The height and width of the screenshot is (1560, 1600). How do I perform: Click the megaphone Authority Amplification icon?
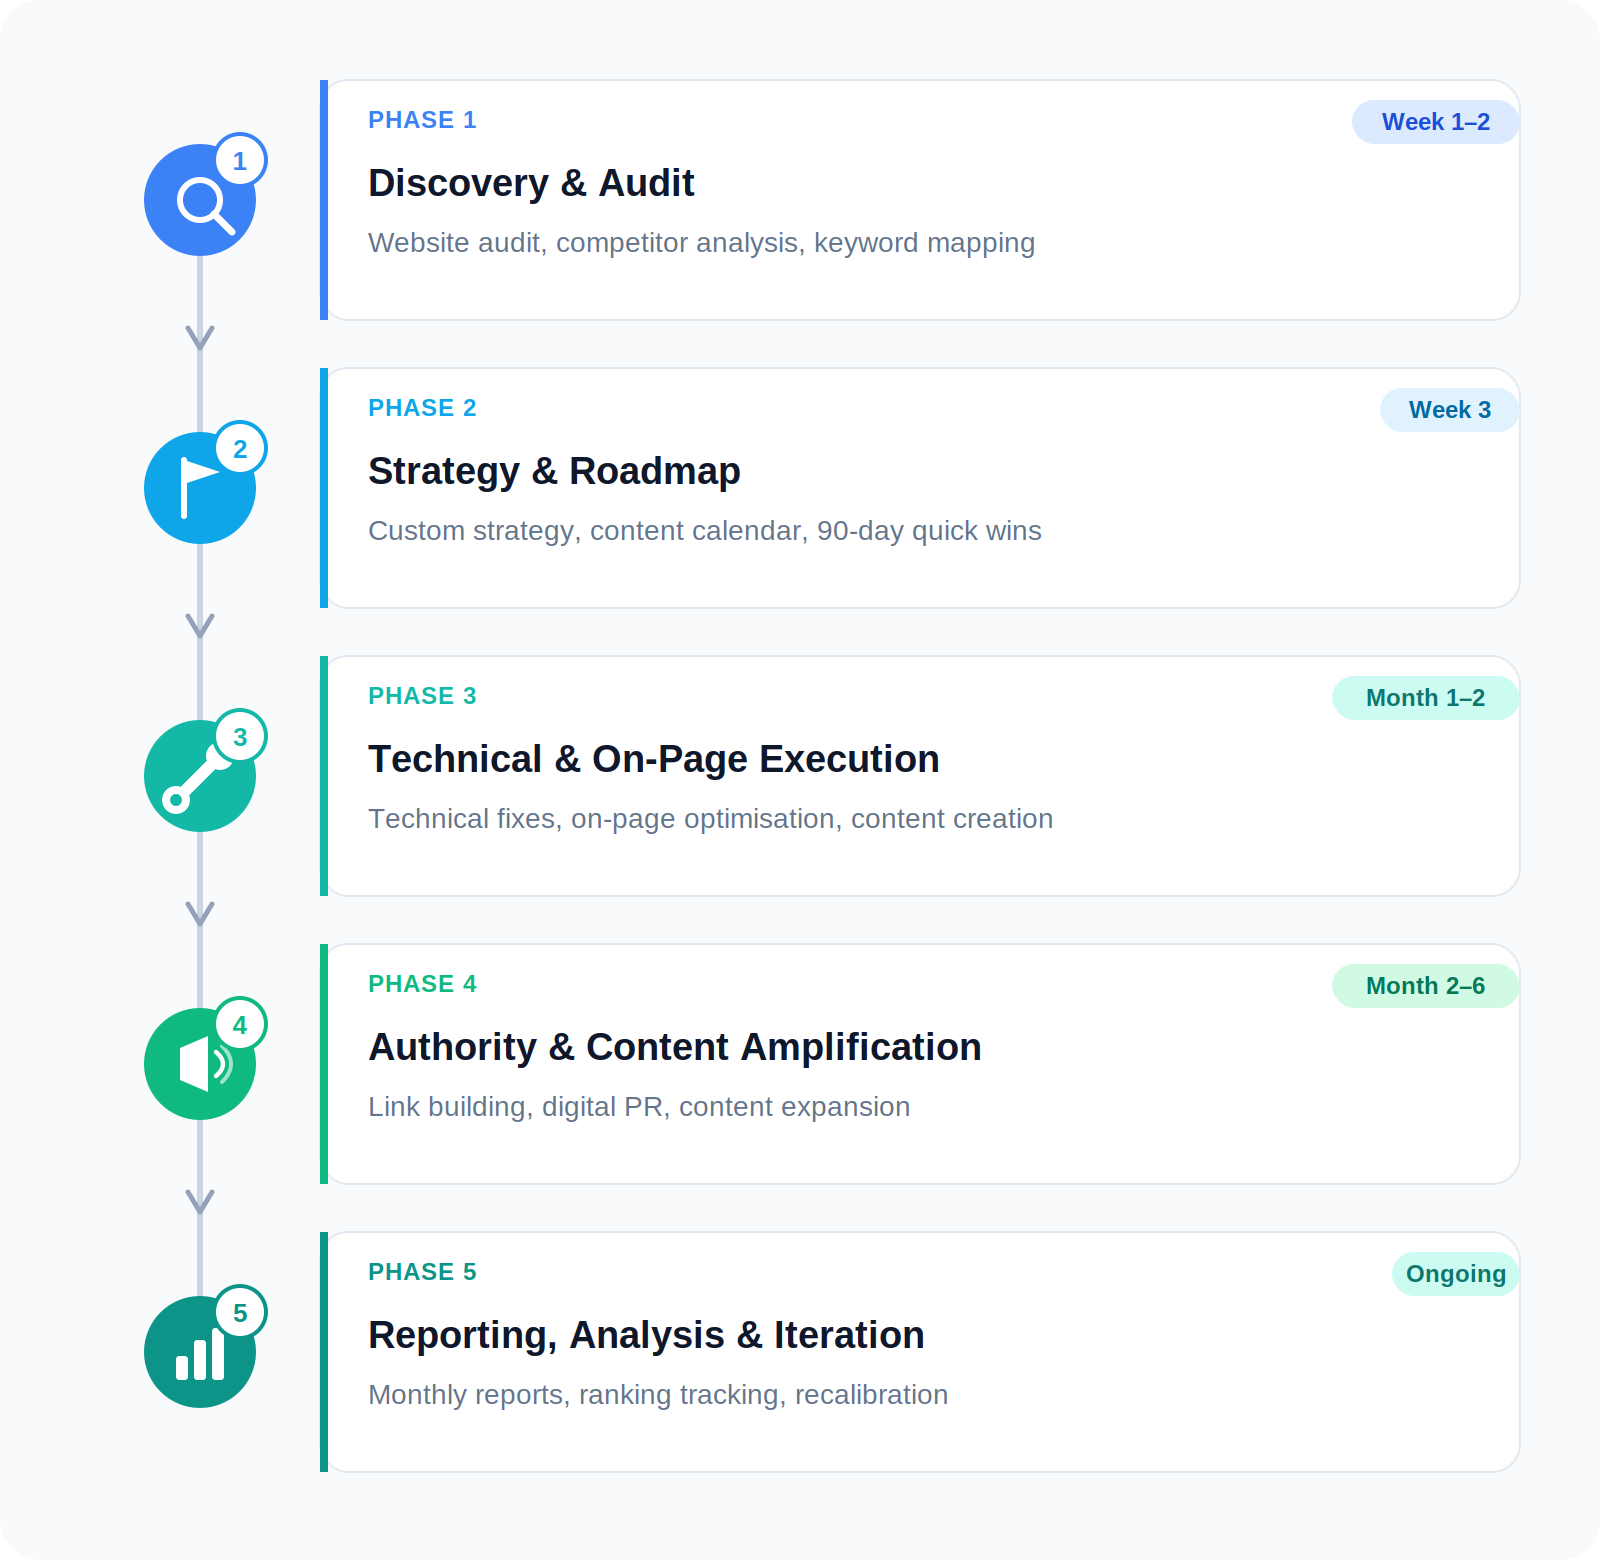200,1064
